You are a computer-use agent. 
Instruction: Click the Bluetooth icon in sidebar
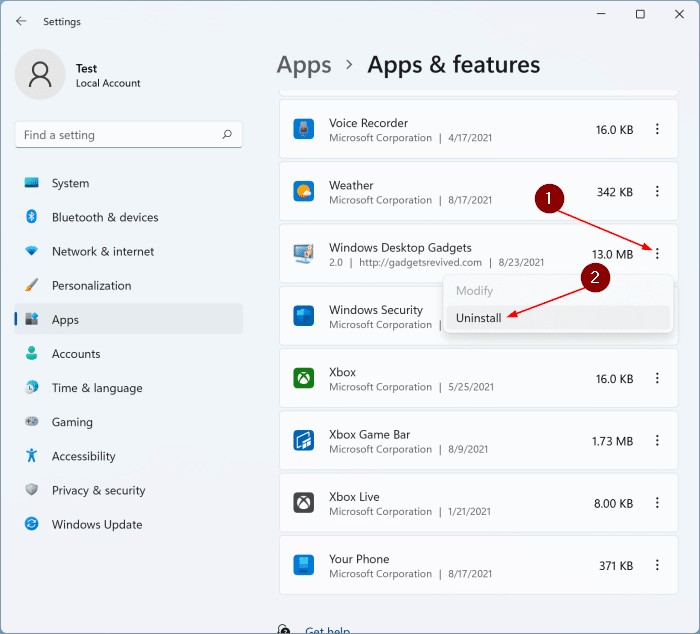click(31, 217)
